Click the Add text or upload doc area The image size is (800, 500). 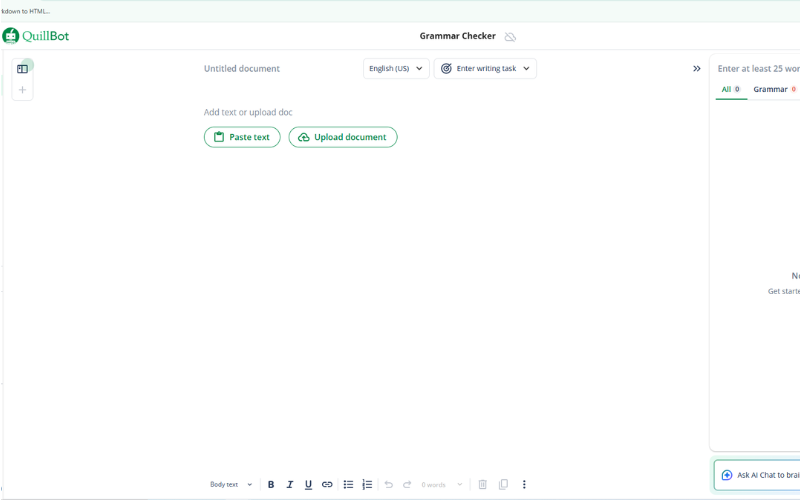(248, 112)
